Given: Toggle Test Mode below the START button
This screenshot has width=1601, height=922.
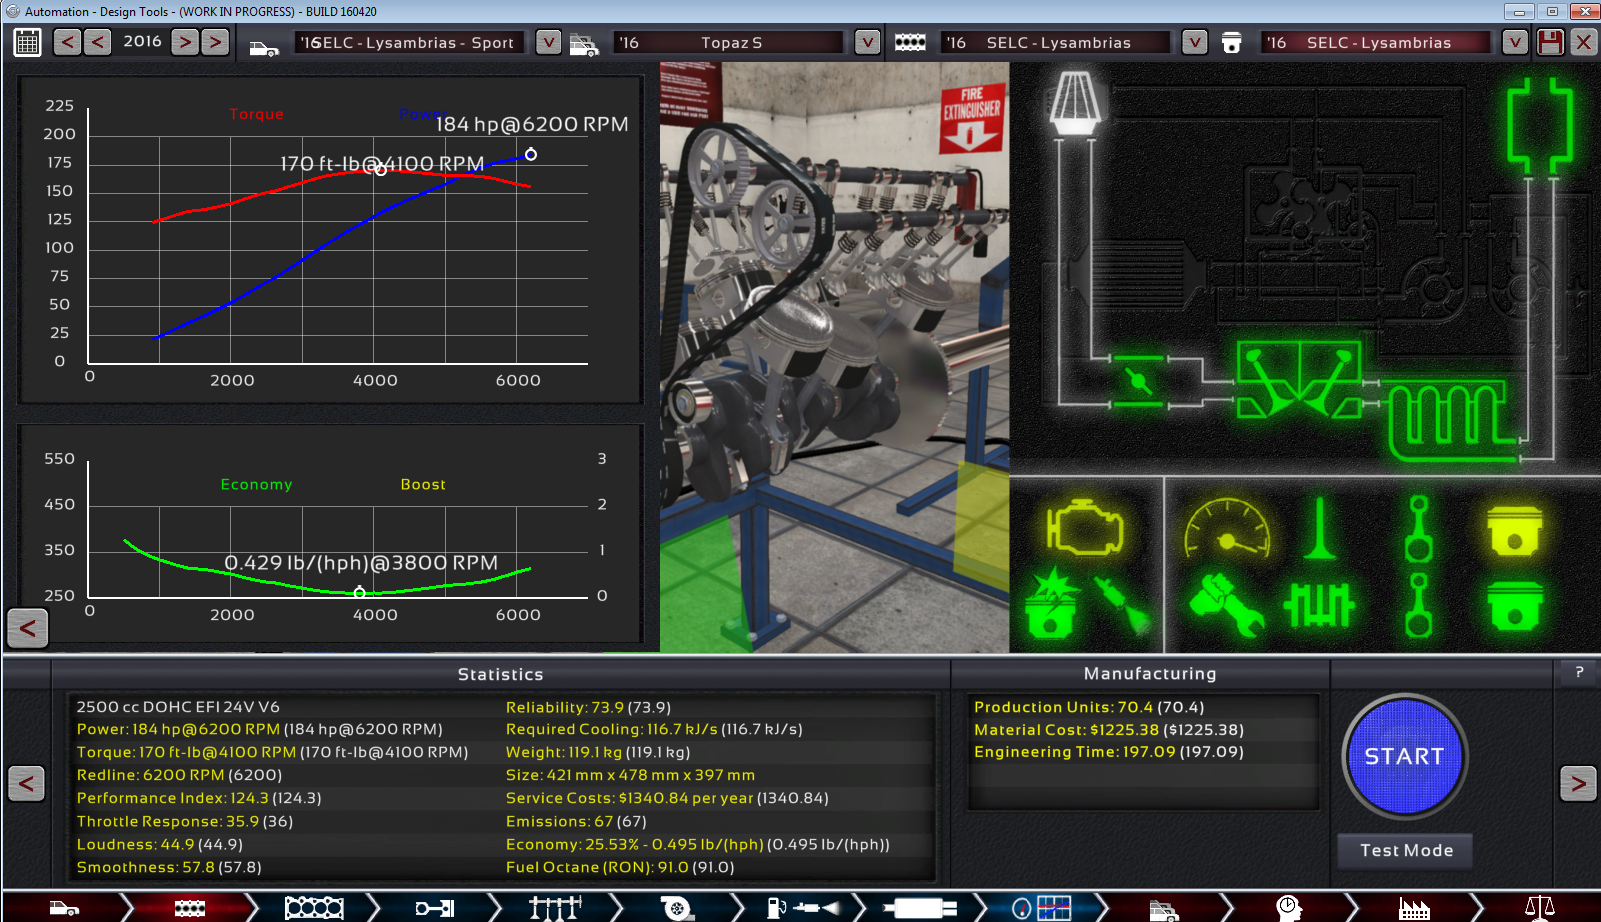Looking at the screenshot, I should pos(1405,850).
